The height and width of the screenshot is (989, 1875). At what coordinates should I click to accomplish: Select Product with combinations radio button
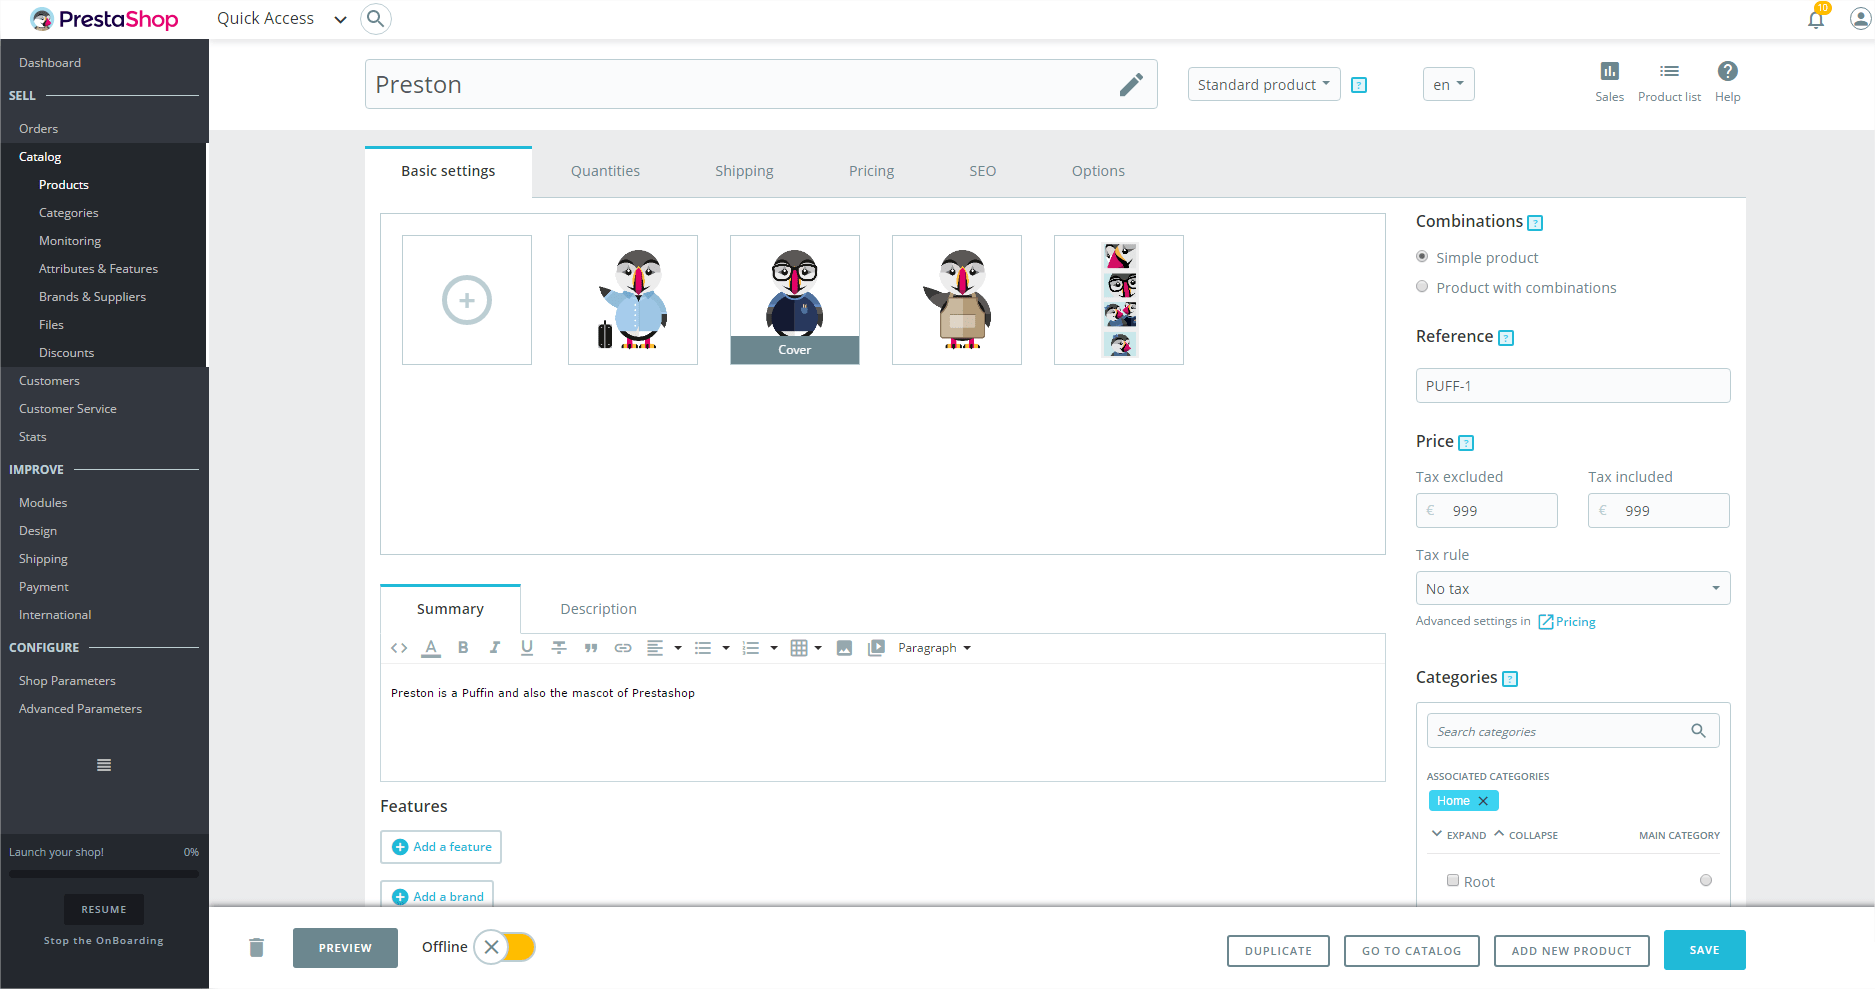1422,287
